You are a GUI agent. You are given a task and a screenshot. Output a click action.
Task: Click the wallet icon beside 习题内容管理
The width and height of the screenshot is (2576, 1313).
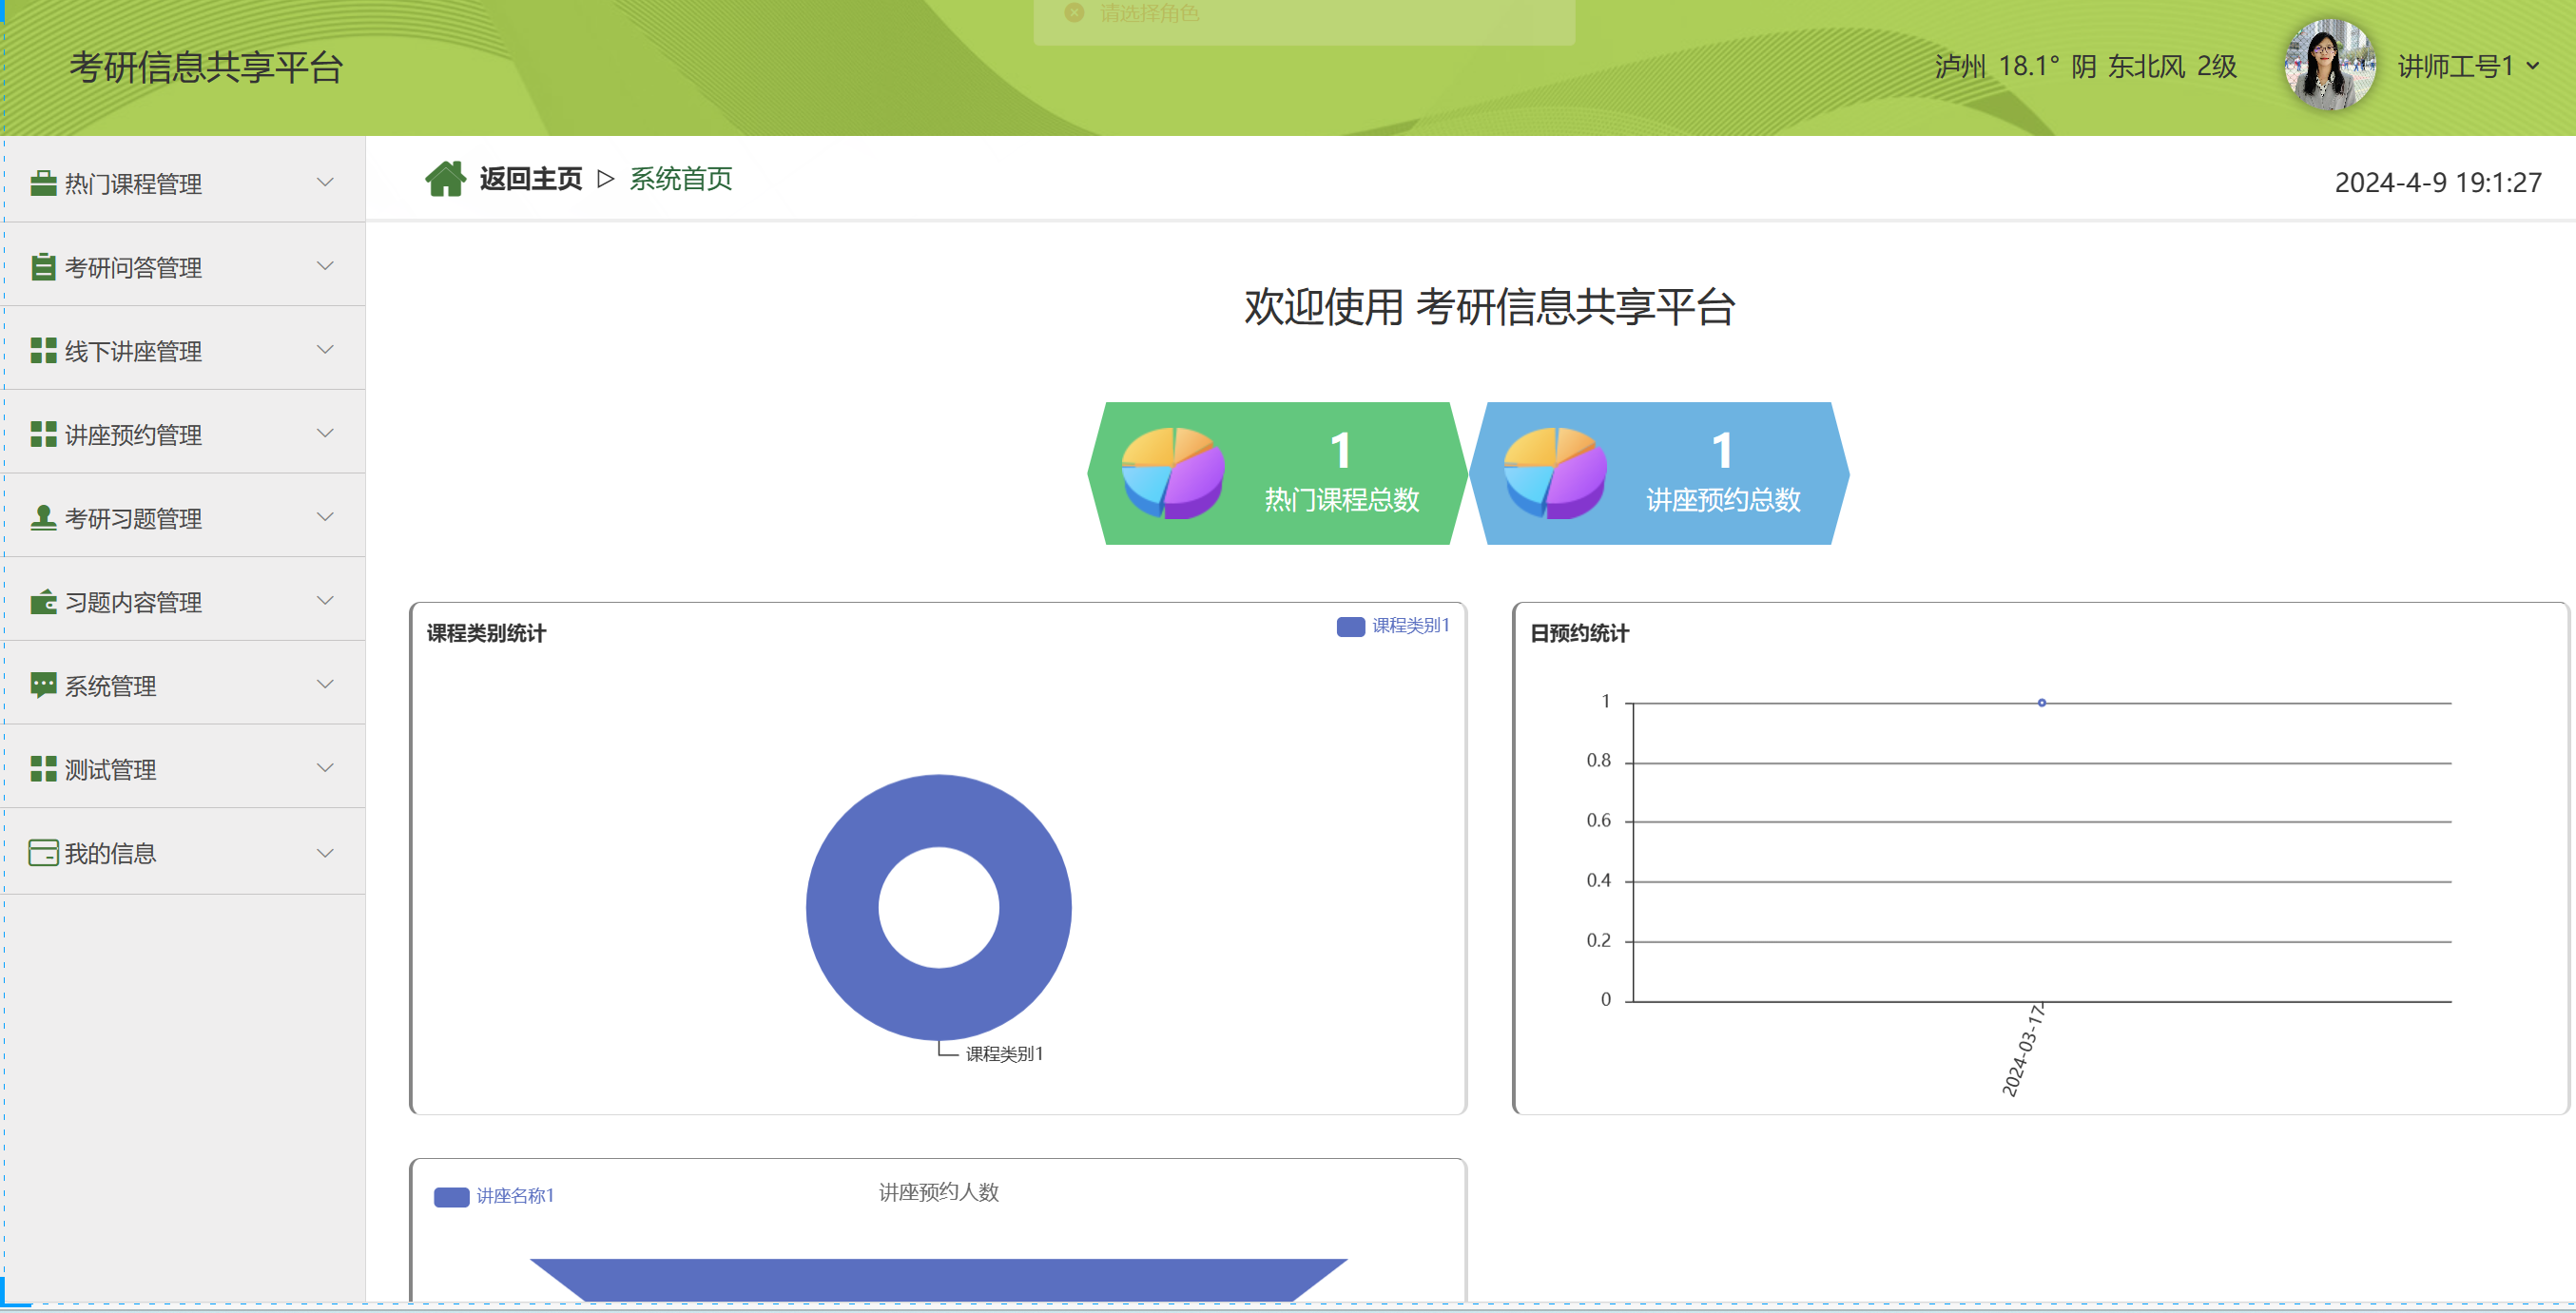(x=43, y=602)
